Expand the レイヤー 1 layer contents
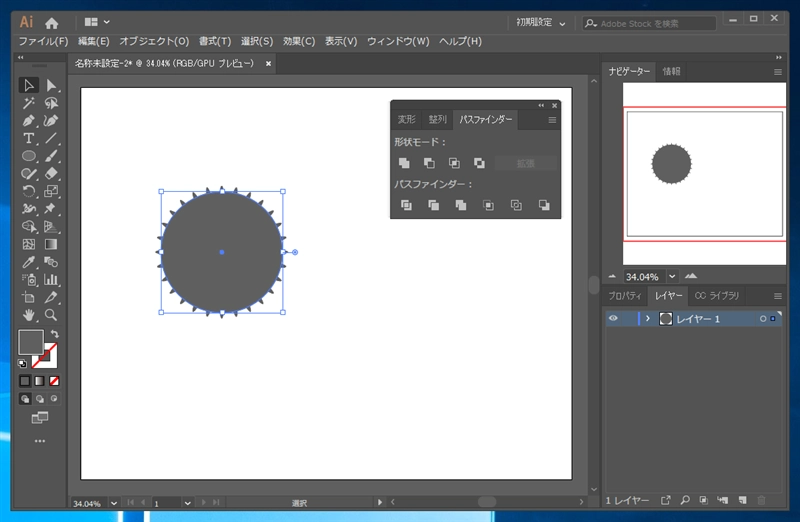This screenshot has width=800, height=522. pyautogui.click(x=647, y=318)
